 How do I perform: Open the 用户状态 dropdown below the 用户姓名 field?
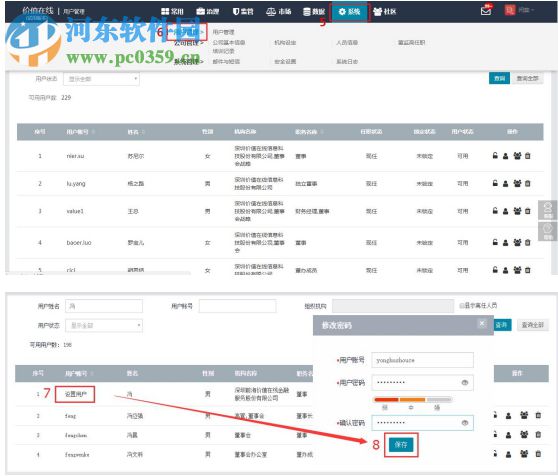(x=104, y=326)
